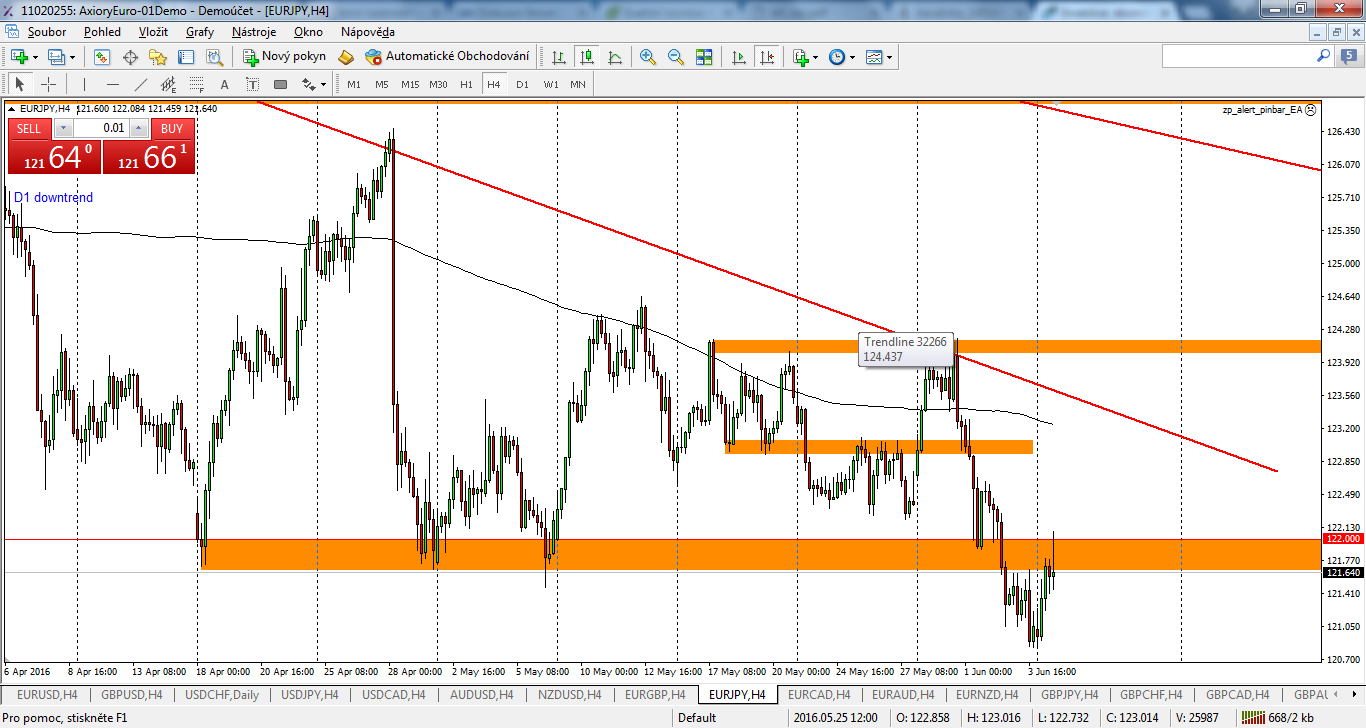This screenshot has width=1366, height=728.
Task: Expand the Profiles dropdown arrow
Action: [73, 57]
